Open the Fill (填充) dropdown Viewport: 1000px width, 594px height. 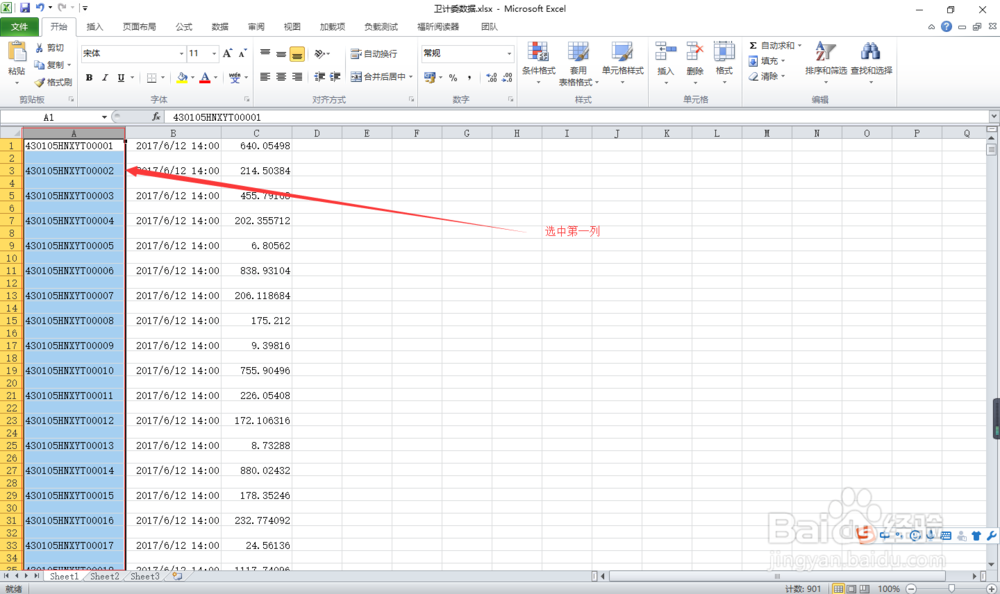[767, 61]
